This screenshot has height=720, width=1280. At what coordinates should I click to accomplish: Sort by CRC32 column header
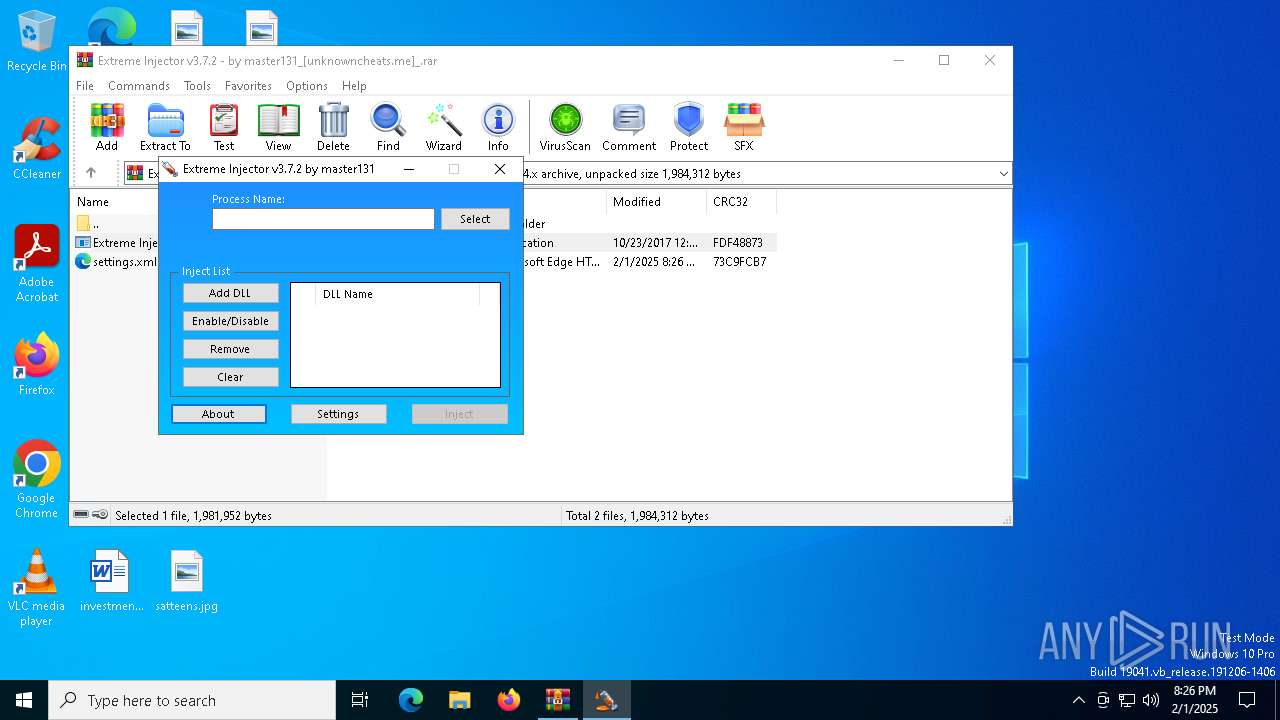pyautogui.click(x=741, y=202)
